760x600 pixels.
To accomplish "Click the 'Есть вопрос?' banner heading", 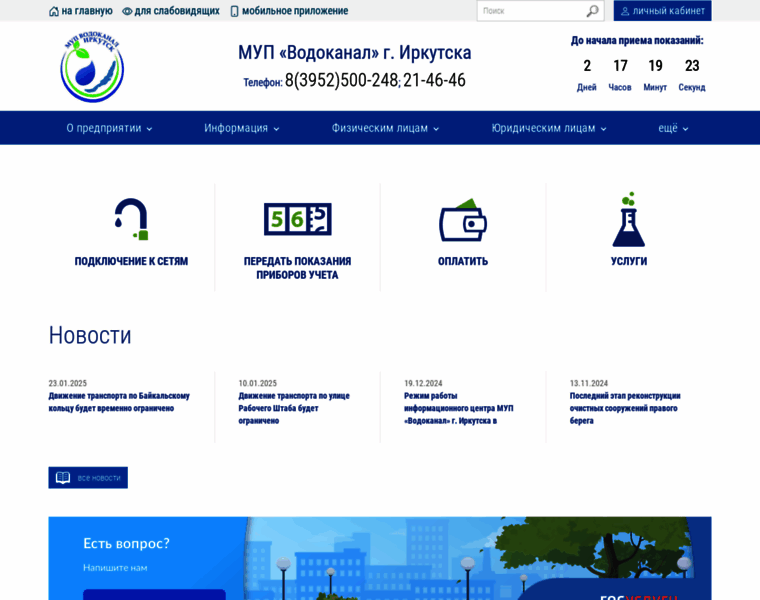I will [x=127, y=543].
